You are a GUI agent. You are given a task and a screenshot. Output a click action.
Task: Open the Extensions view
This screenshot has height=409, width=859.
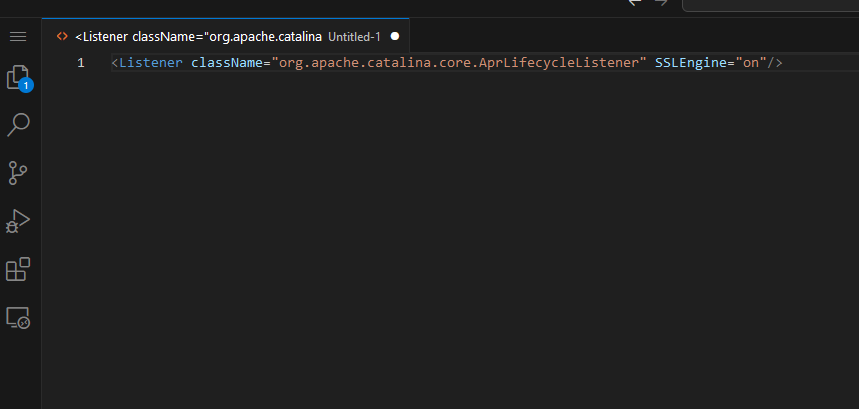pos(18,269)
